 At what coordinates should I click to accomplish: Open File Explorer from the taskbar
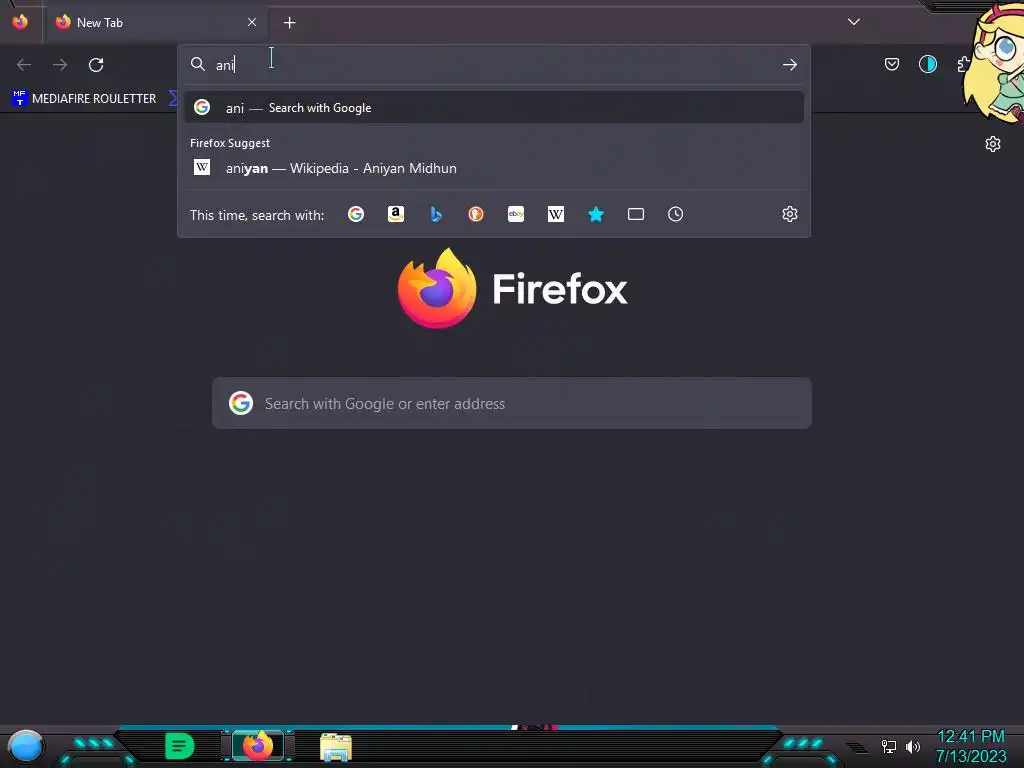tap(336, 747)
